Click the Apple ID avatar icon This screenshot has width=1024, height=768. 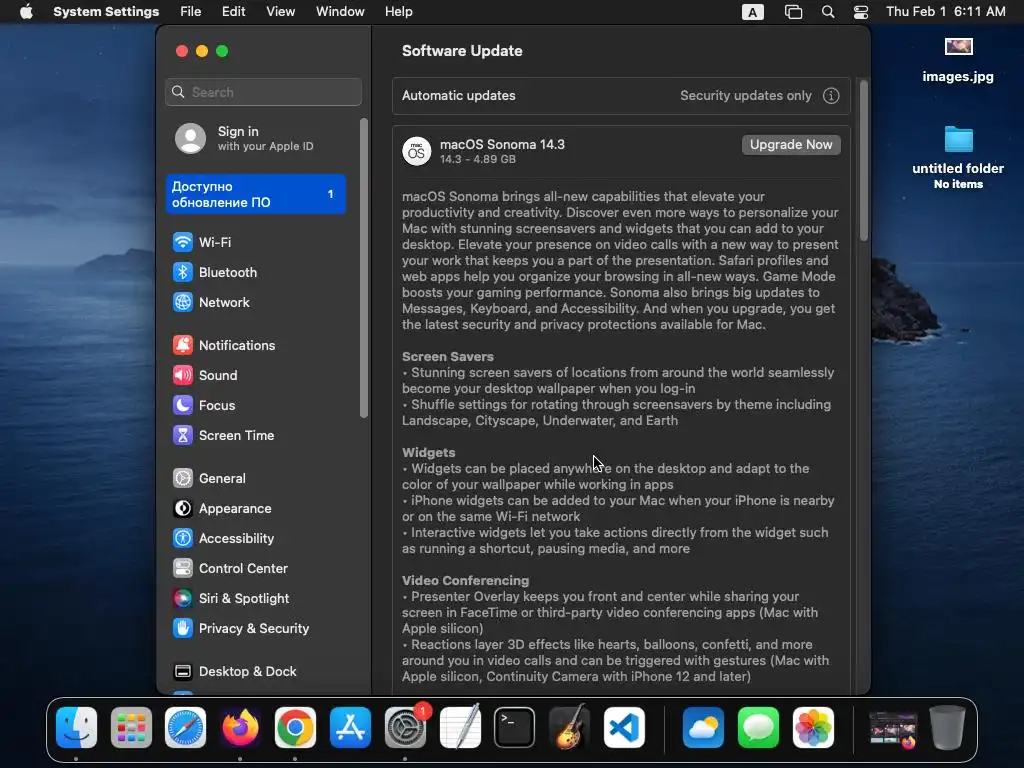(x=191, y=138)
